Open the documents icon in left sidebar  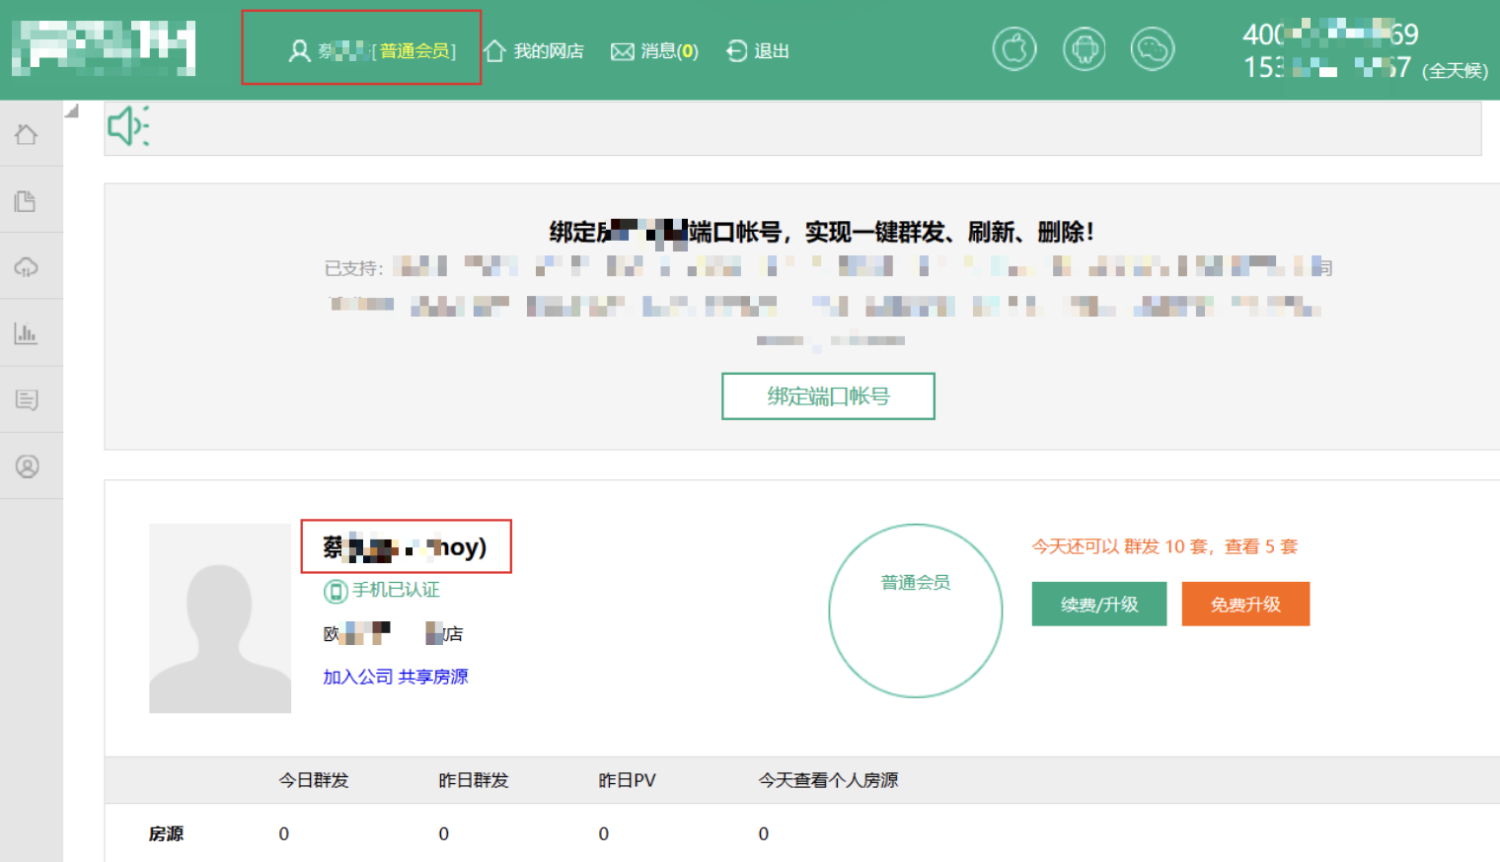[x=26, y=201]
